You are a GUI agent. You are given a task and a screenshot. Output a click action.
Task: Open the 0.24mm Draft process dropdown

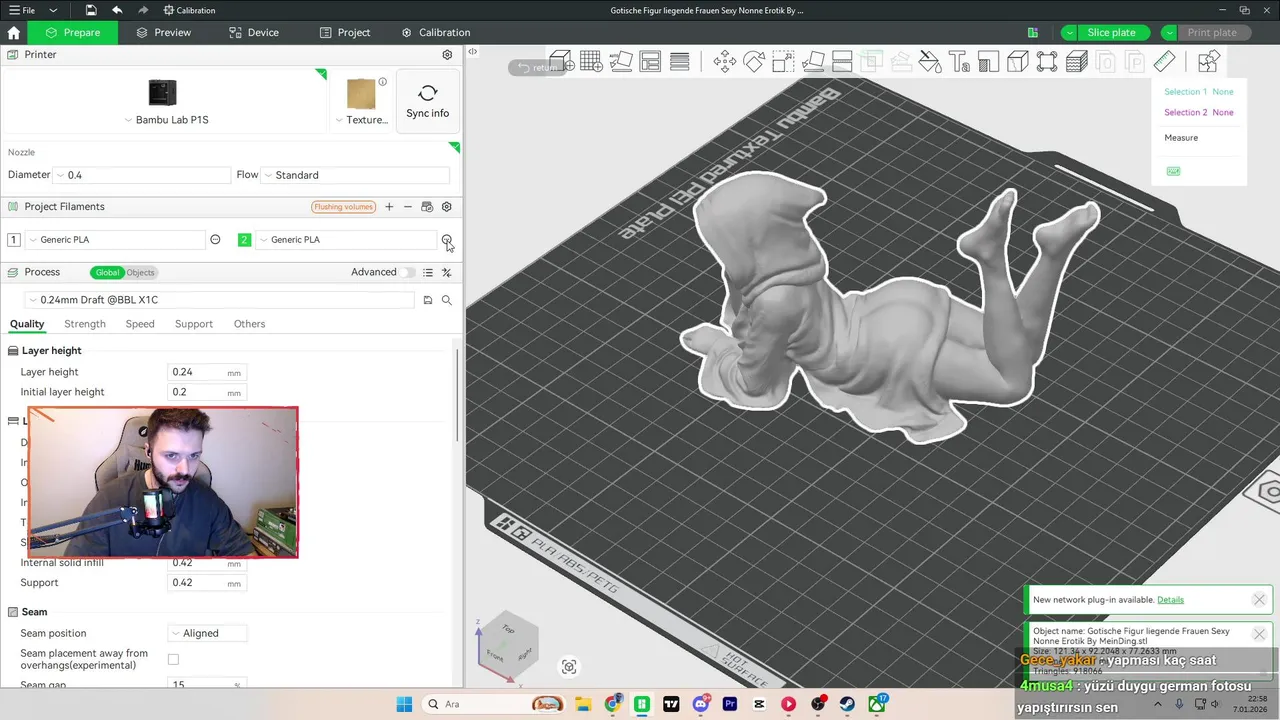220,300
